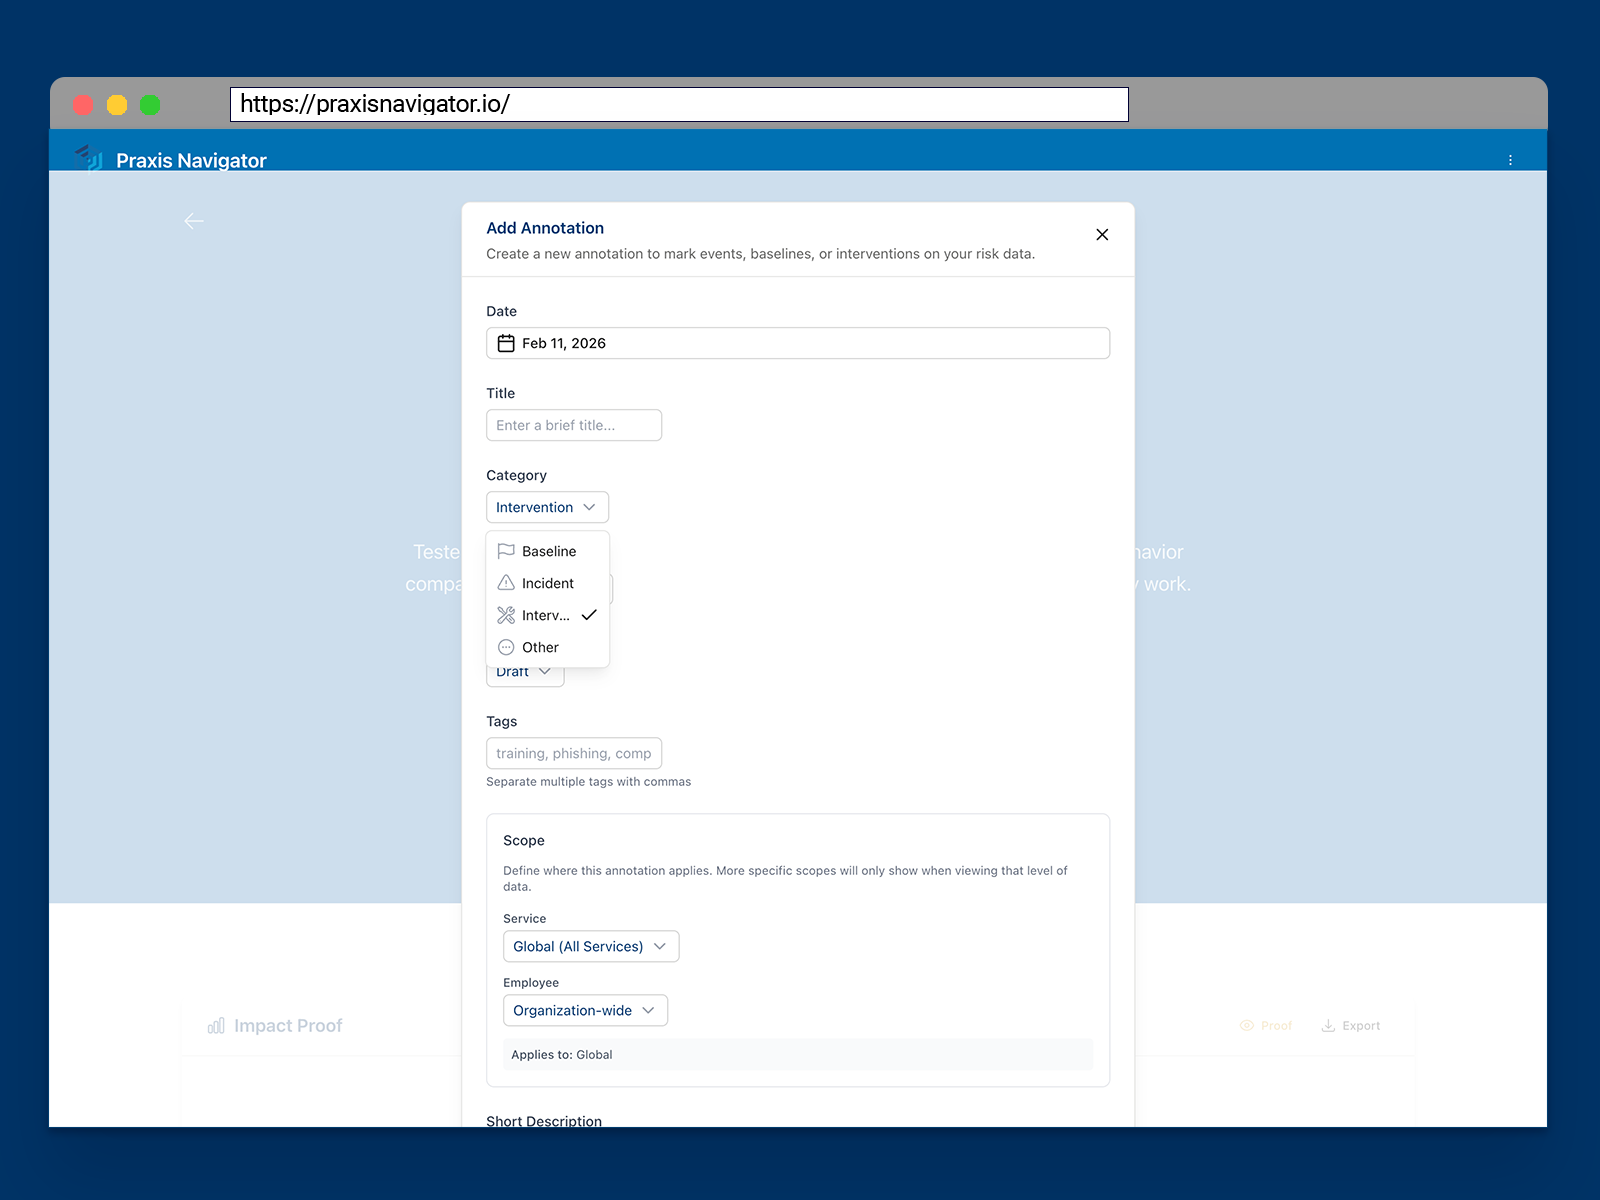Collapse the Category Intervention dropdown
1600x1200 pixels.
(x=547, y=507)
